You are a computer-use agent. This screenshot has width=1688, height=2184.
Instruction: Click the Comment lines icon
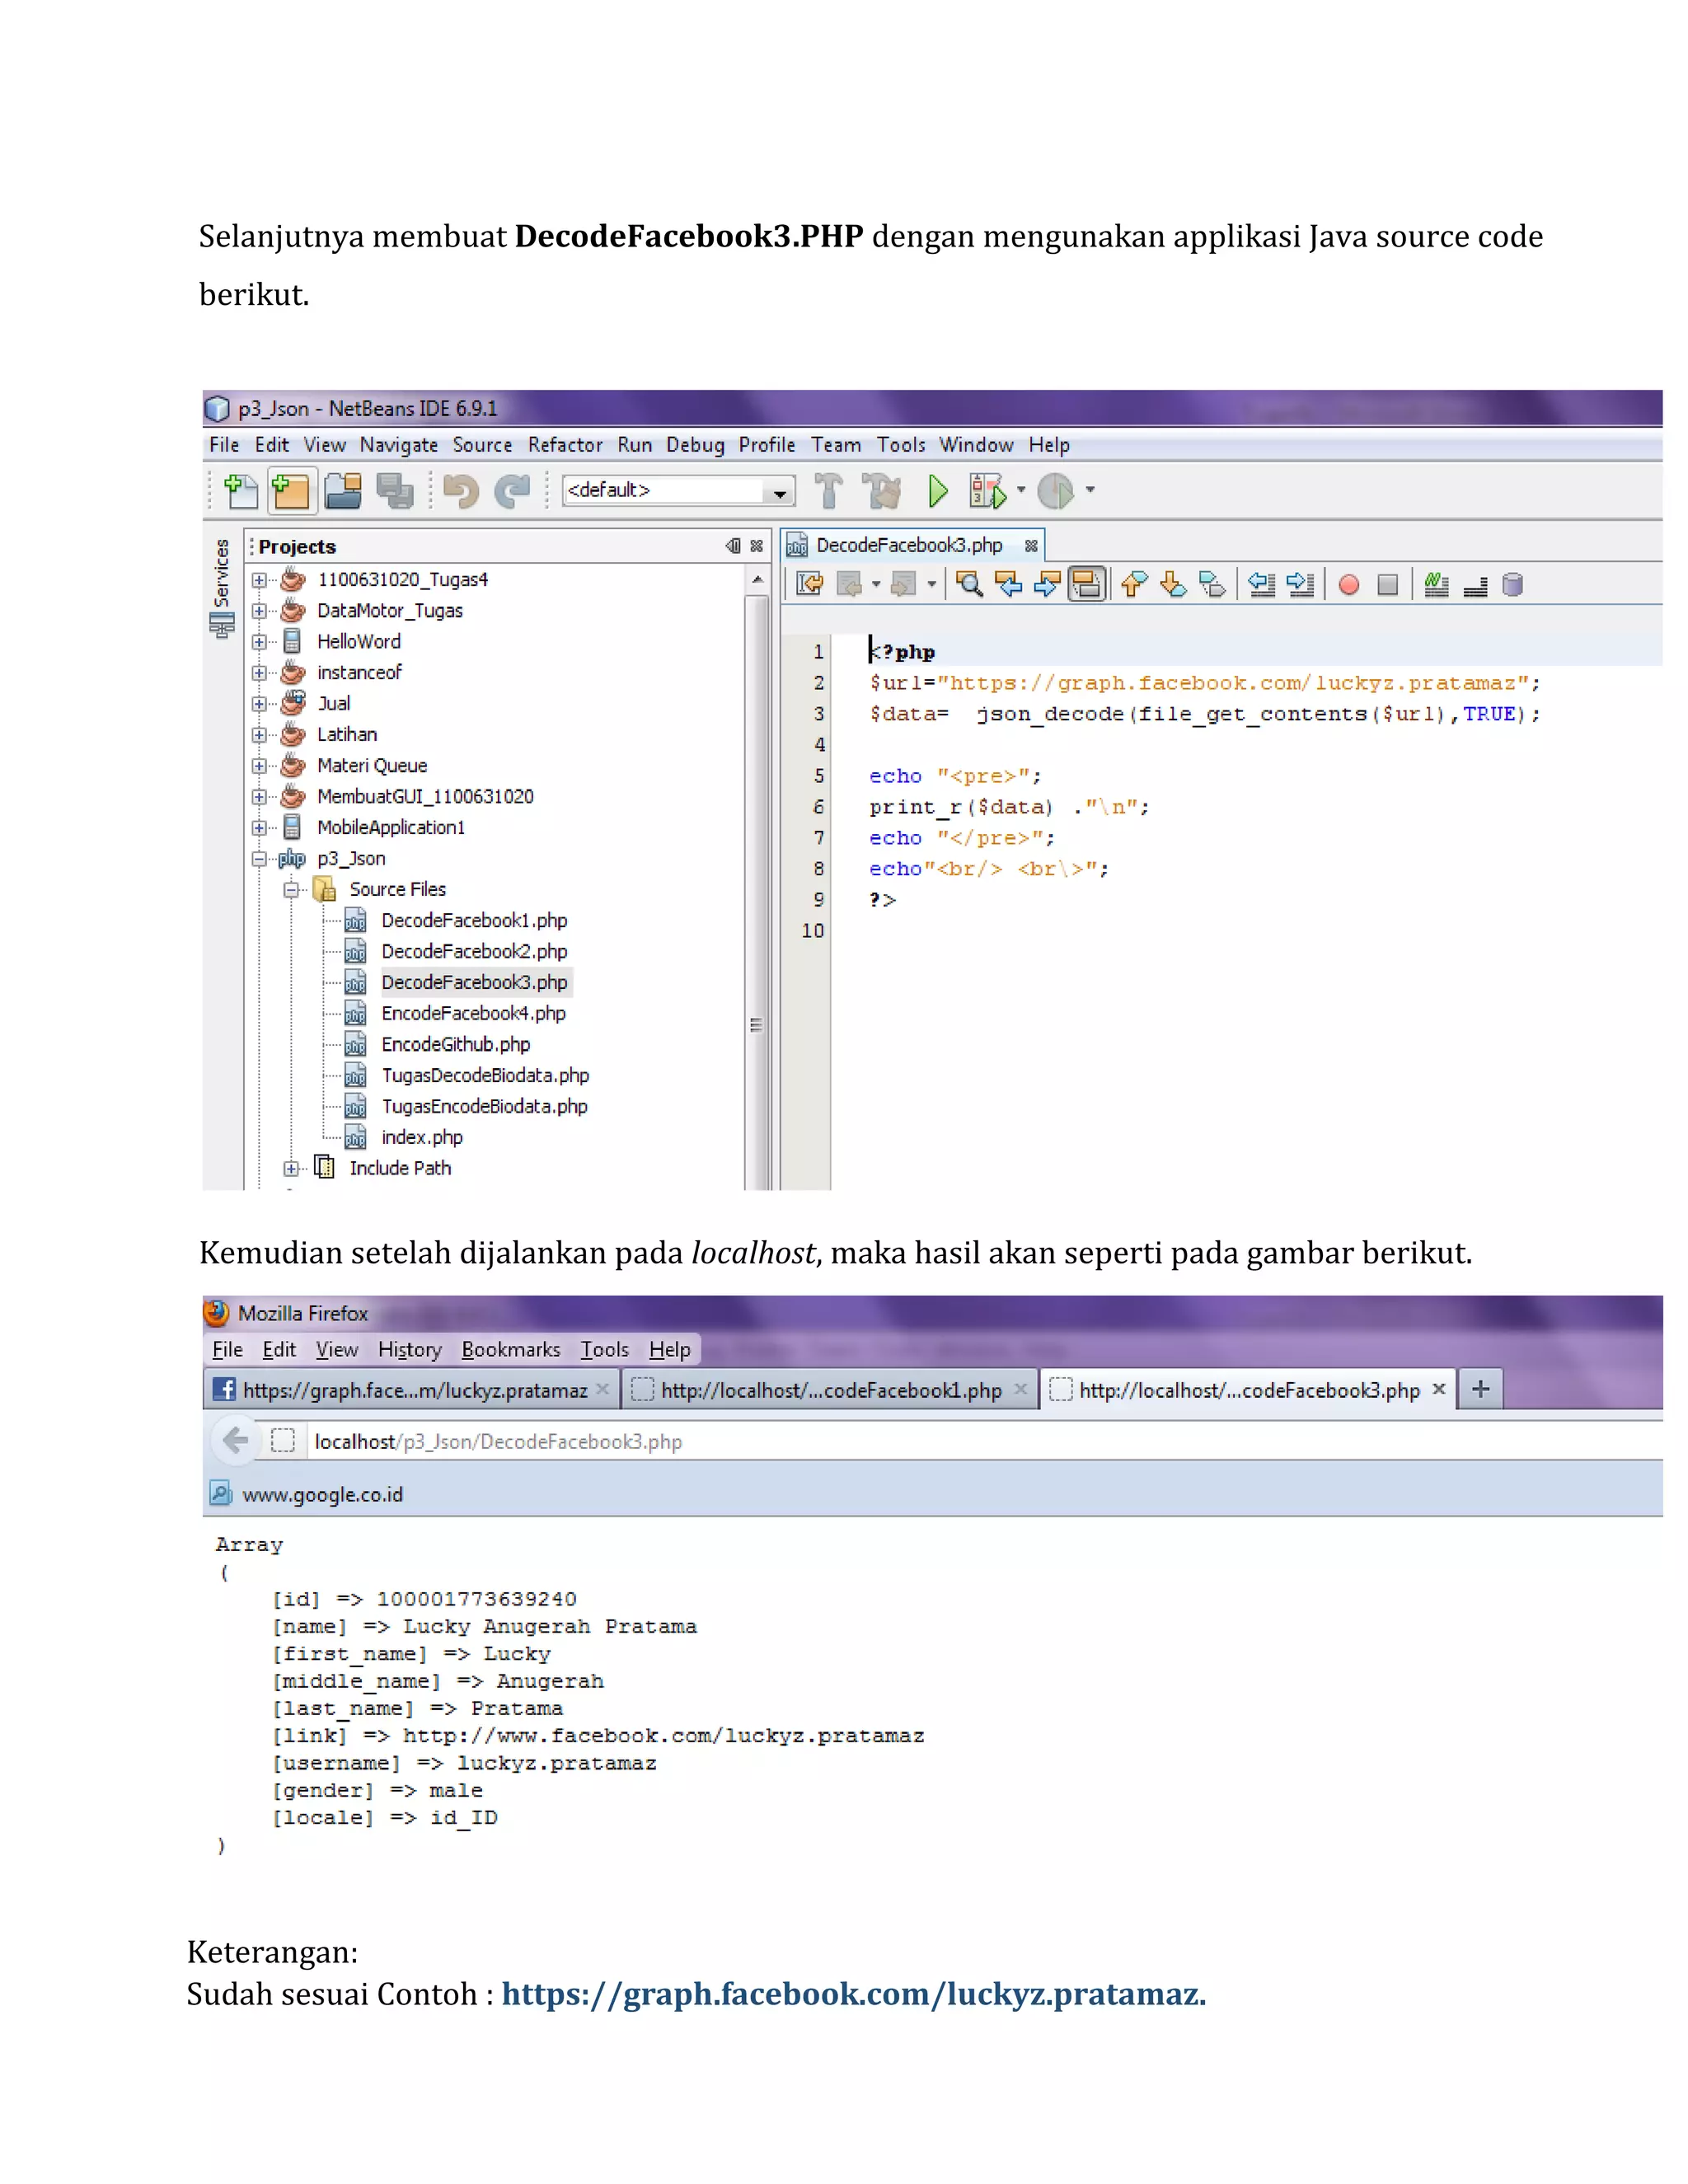pyautogui.click(x=1437, y=585)
